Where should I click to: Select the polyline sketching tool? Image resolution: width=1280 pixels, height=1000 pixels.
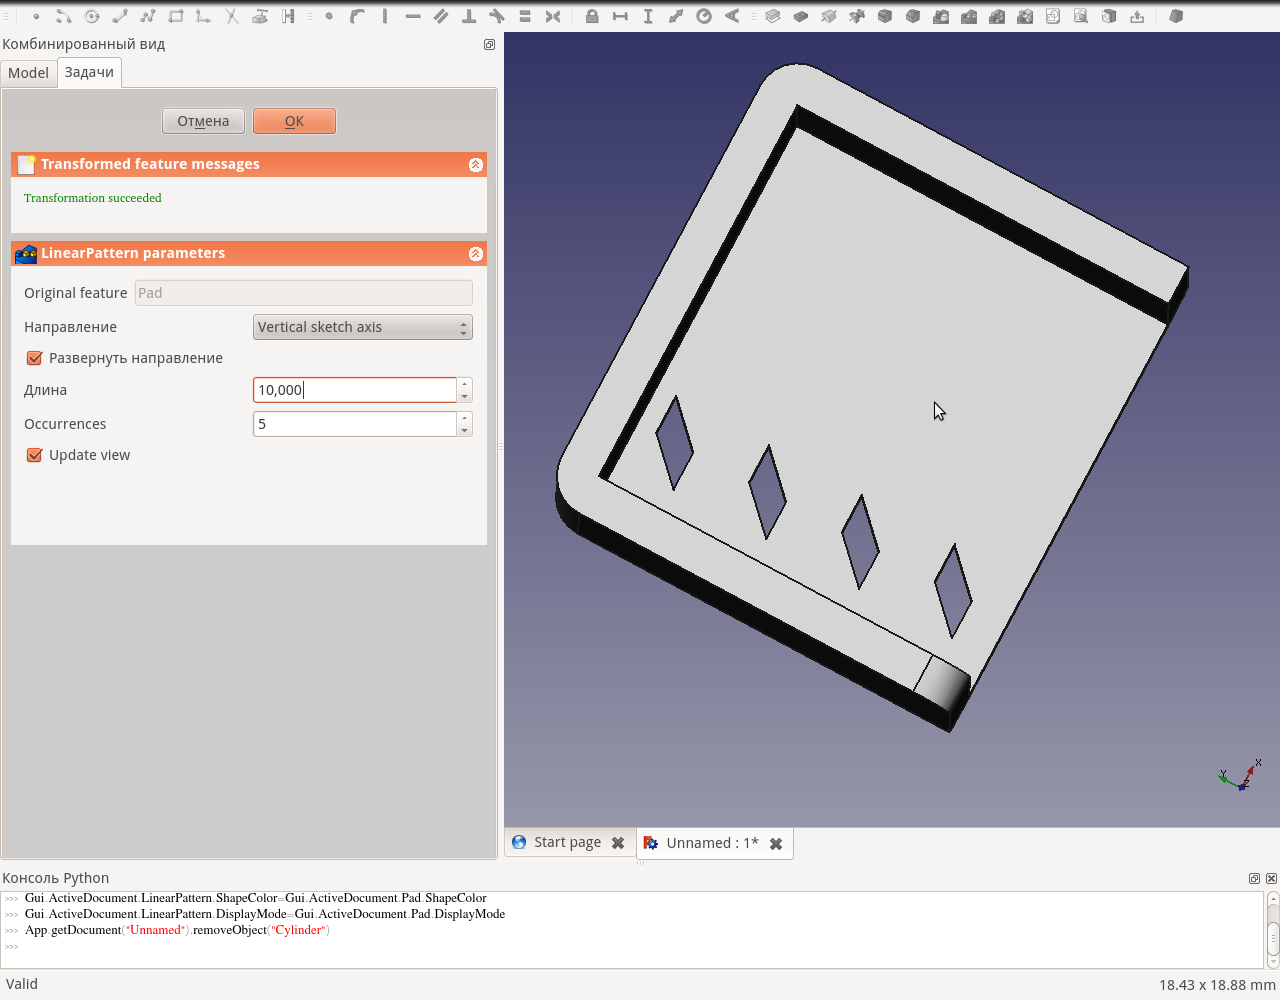tap(150, 16)
